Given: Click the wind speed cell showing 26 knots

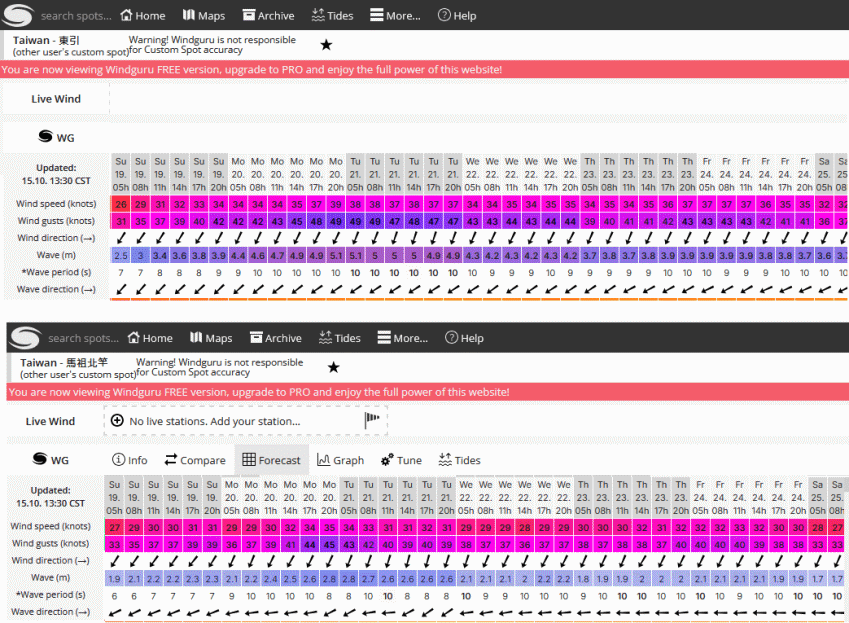Looking at the screenshot, I should click(120, 204).
